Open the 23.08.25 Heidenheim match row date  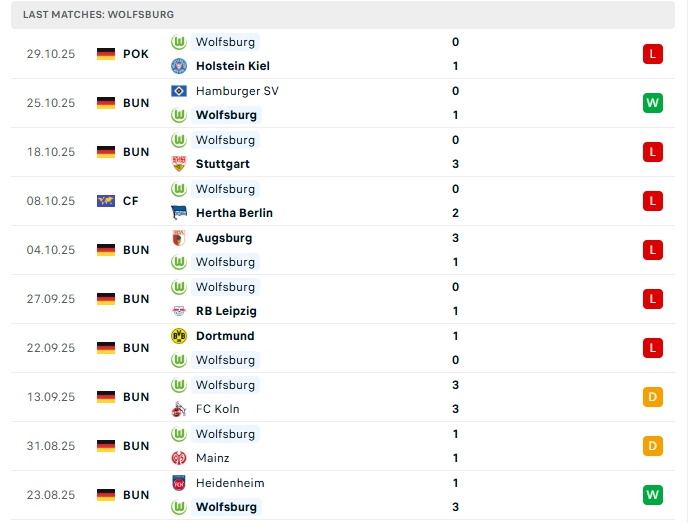point(51,495)
